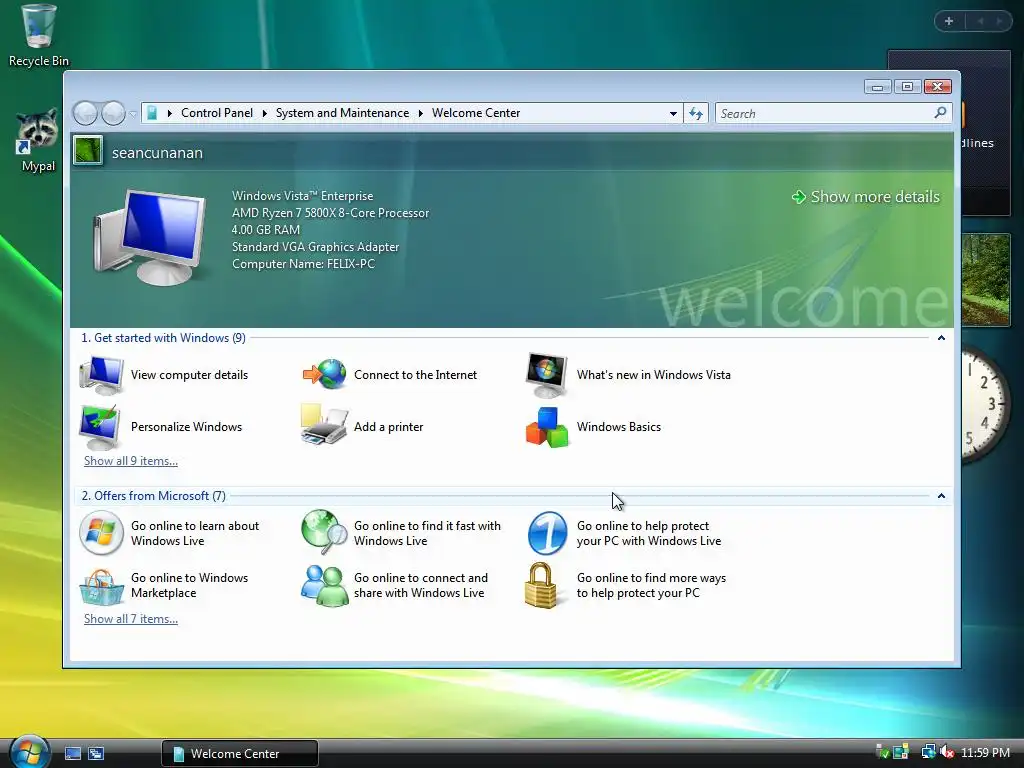Click the Forward navigation button

point(114,114)
